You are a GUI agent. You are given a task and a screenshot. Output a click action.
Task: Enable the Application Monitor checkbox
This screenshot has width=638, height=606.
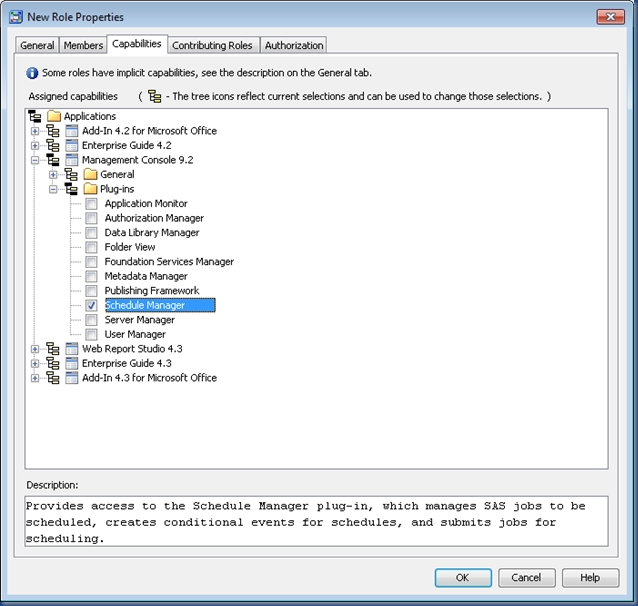[x=91, y=203]
